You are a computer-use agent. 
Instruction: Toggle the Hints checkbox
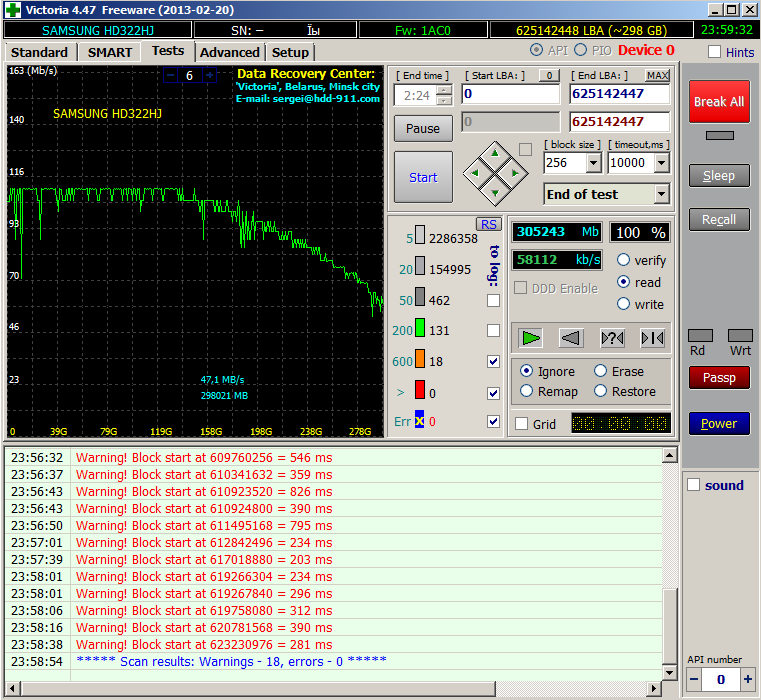point(714,52)
